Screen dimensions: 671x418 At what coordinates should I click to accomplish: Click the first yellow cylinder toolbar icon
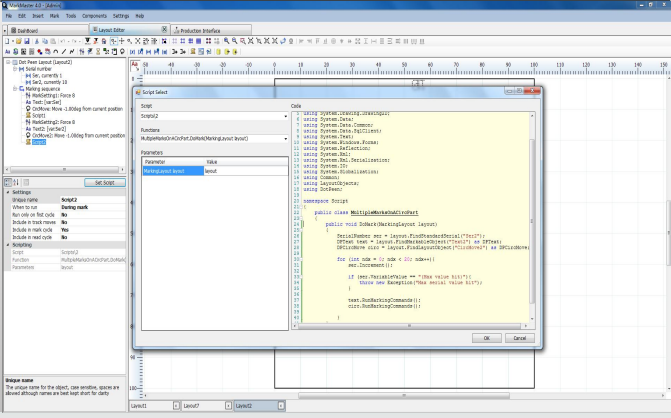[x=218, y=51]
